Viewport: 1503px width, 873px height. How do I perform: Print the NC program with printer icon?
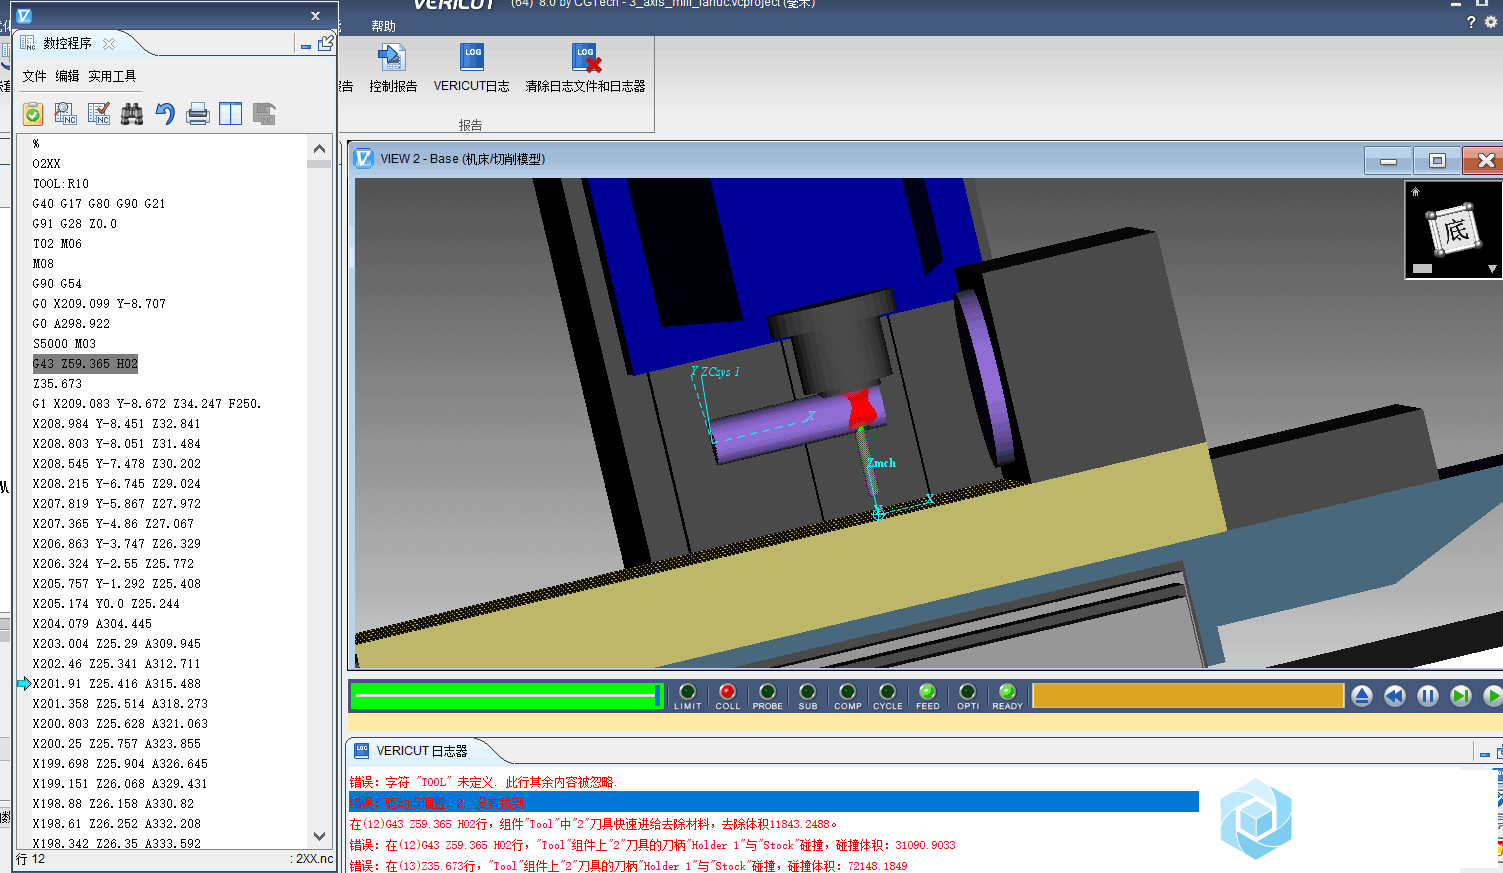[x=198, y=114]
